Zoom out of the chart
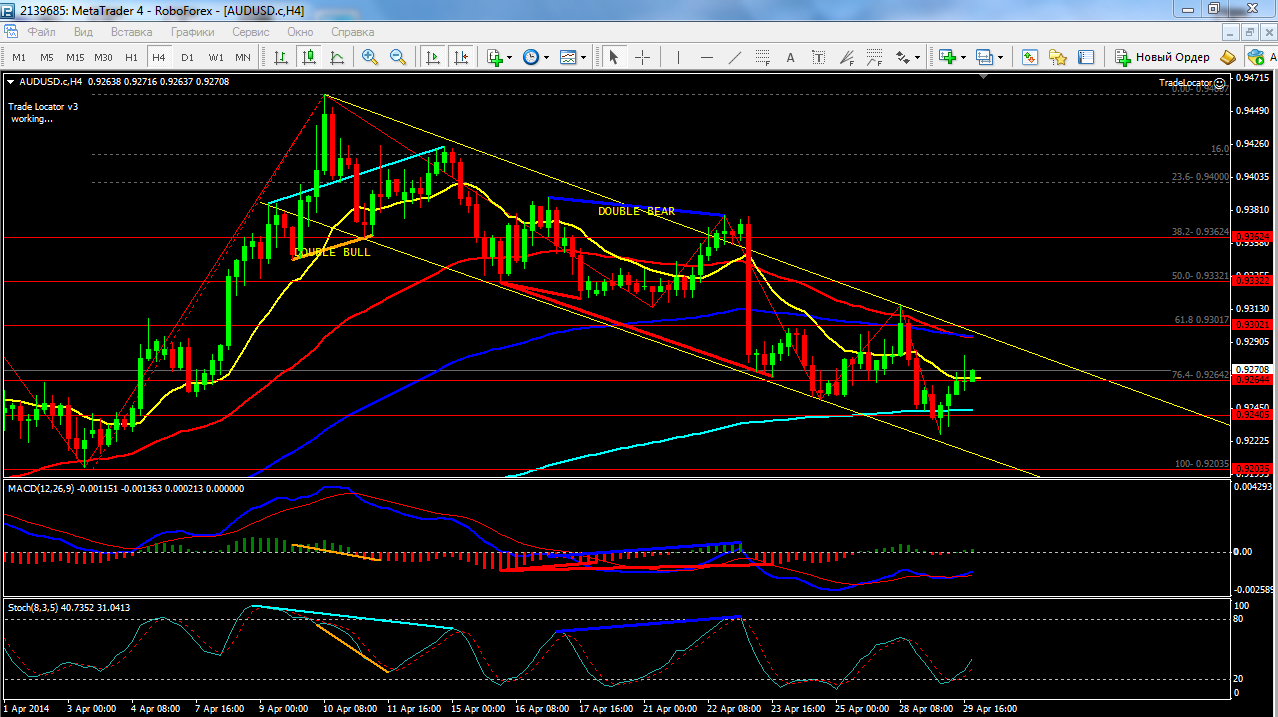 [x=397, y=57]
